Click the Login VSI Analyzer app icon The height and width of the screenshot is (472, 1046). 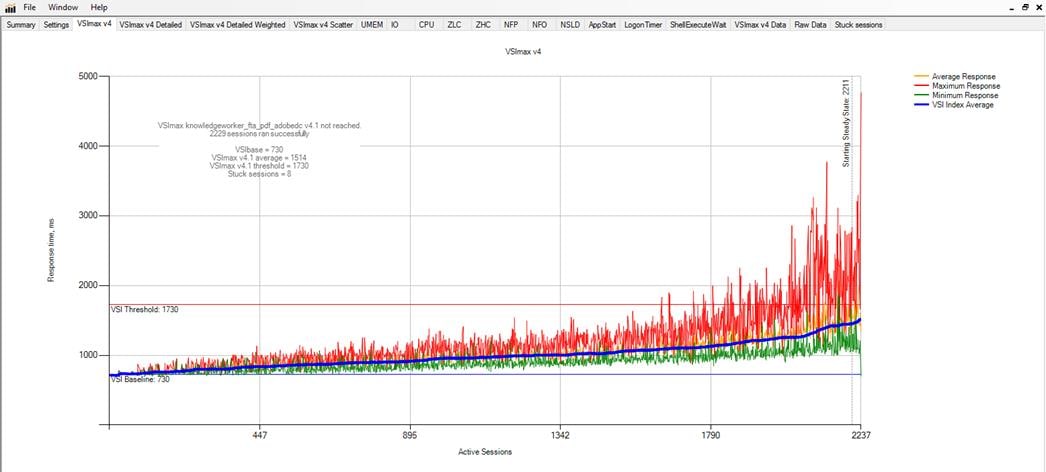tap(10, 7)
